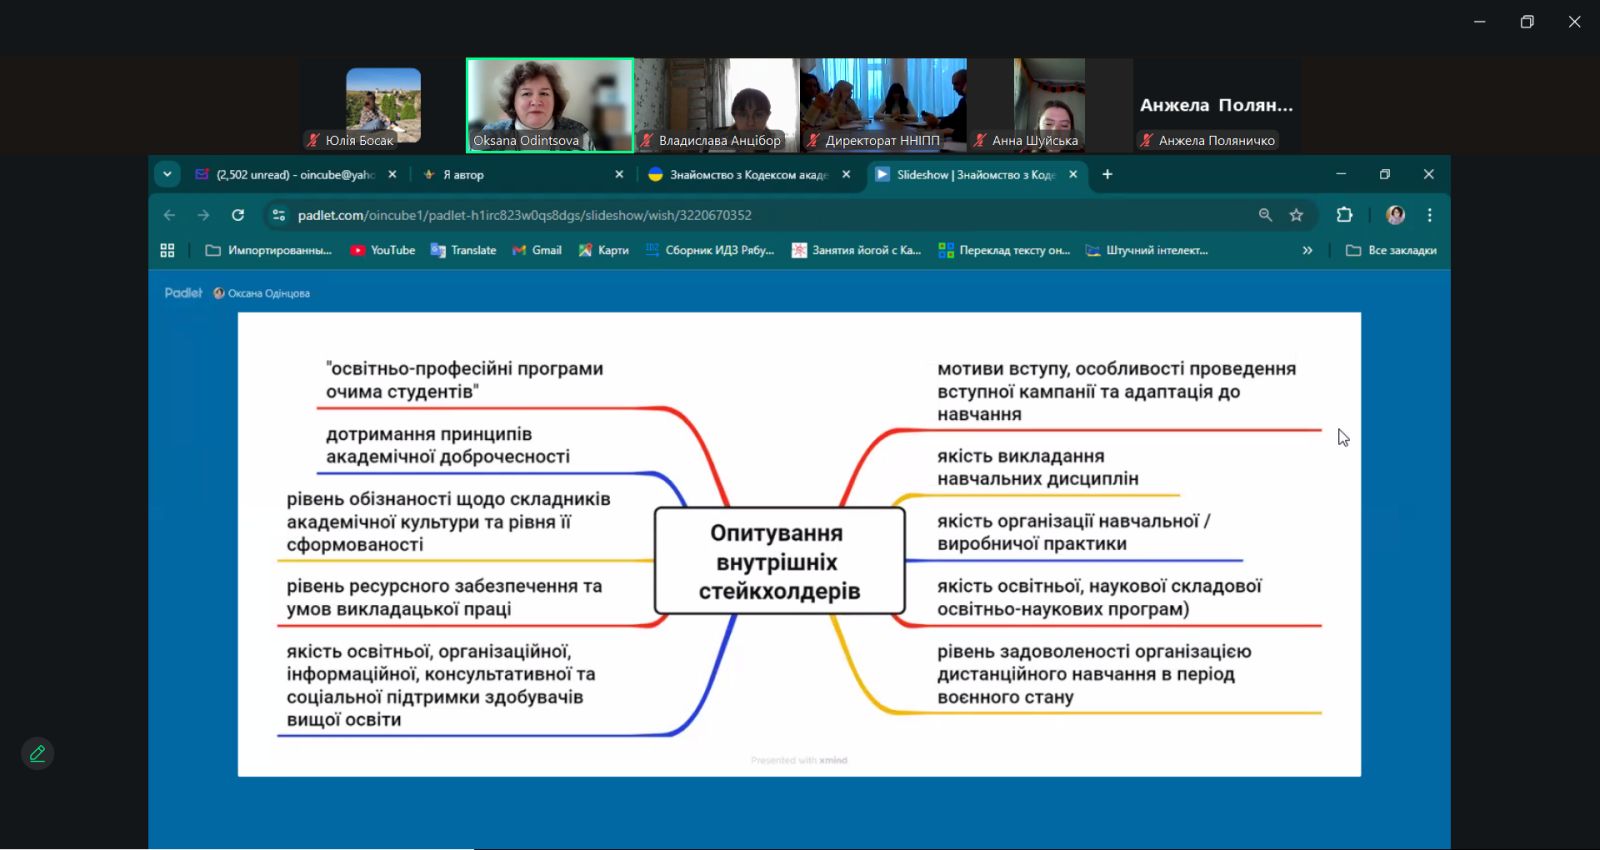
Task: Open the Gmail bookmark
Action: coord(536,250)
